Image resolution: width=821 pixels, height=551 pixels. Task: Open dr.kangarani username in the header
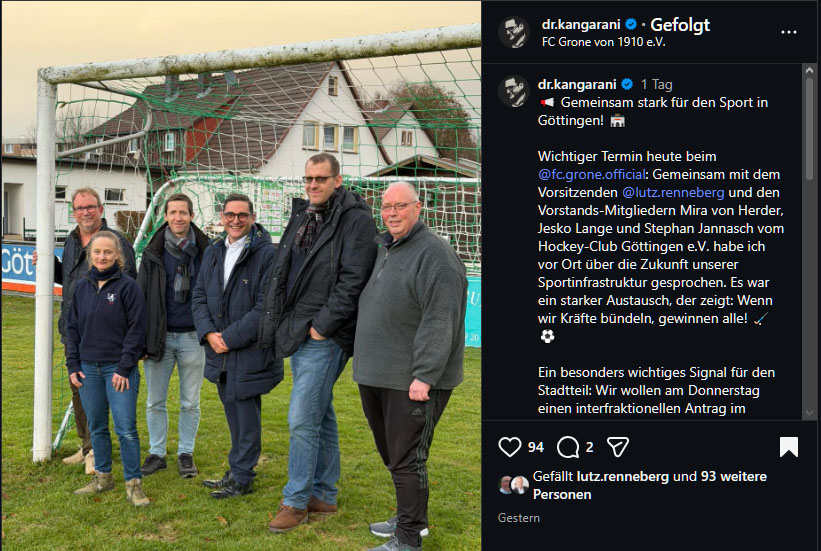[581, 24]
